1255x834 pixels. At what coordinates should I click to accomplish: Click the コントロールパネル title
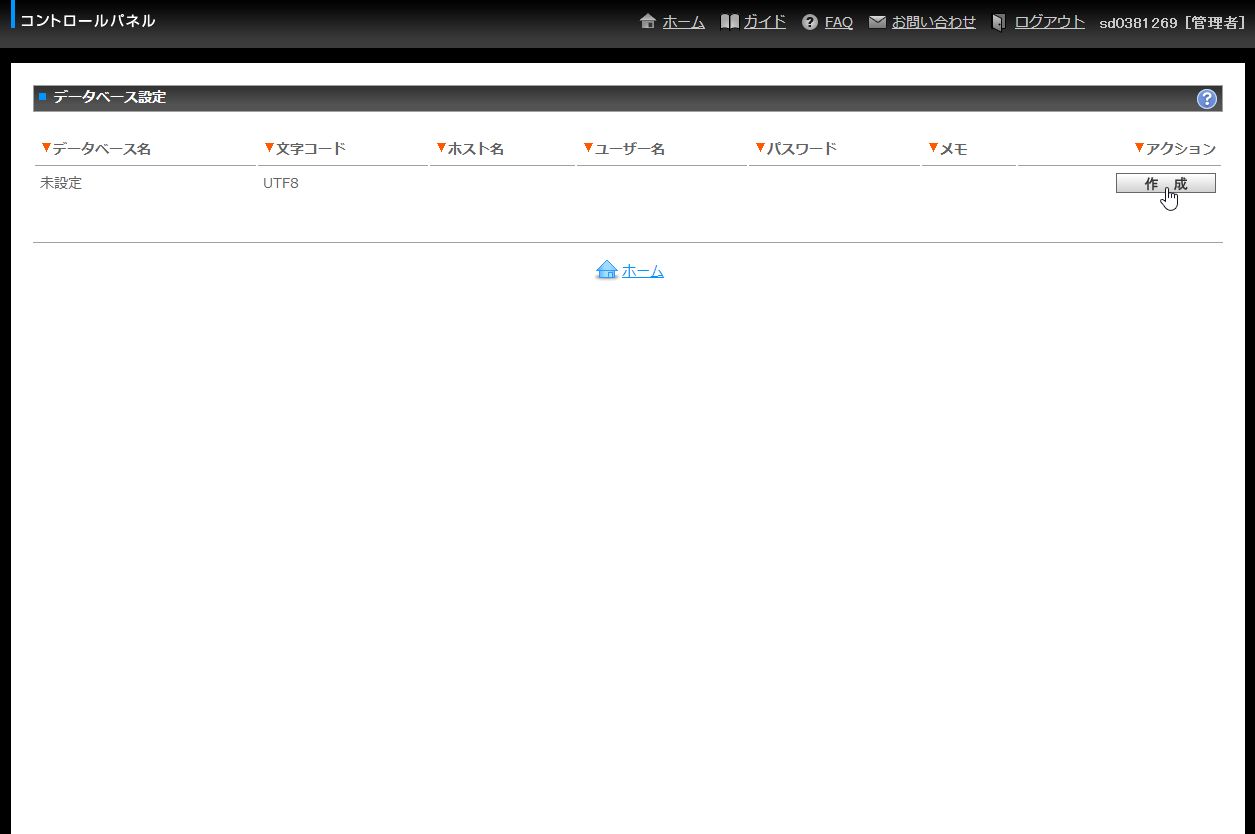88,21
